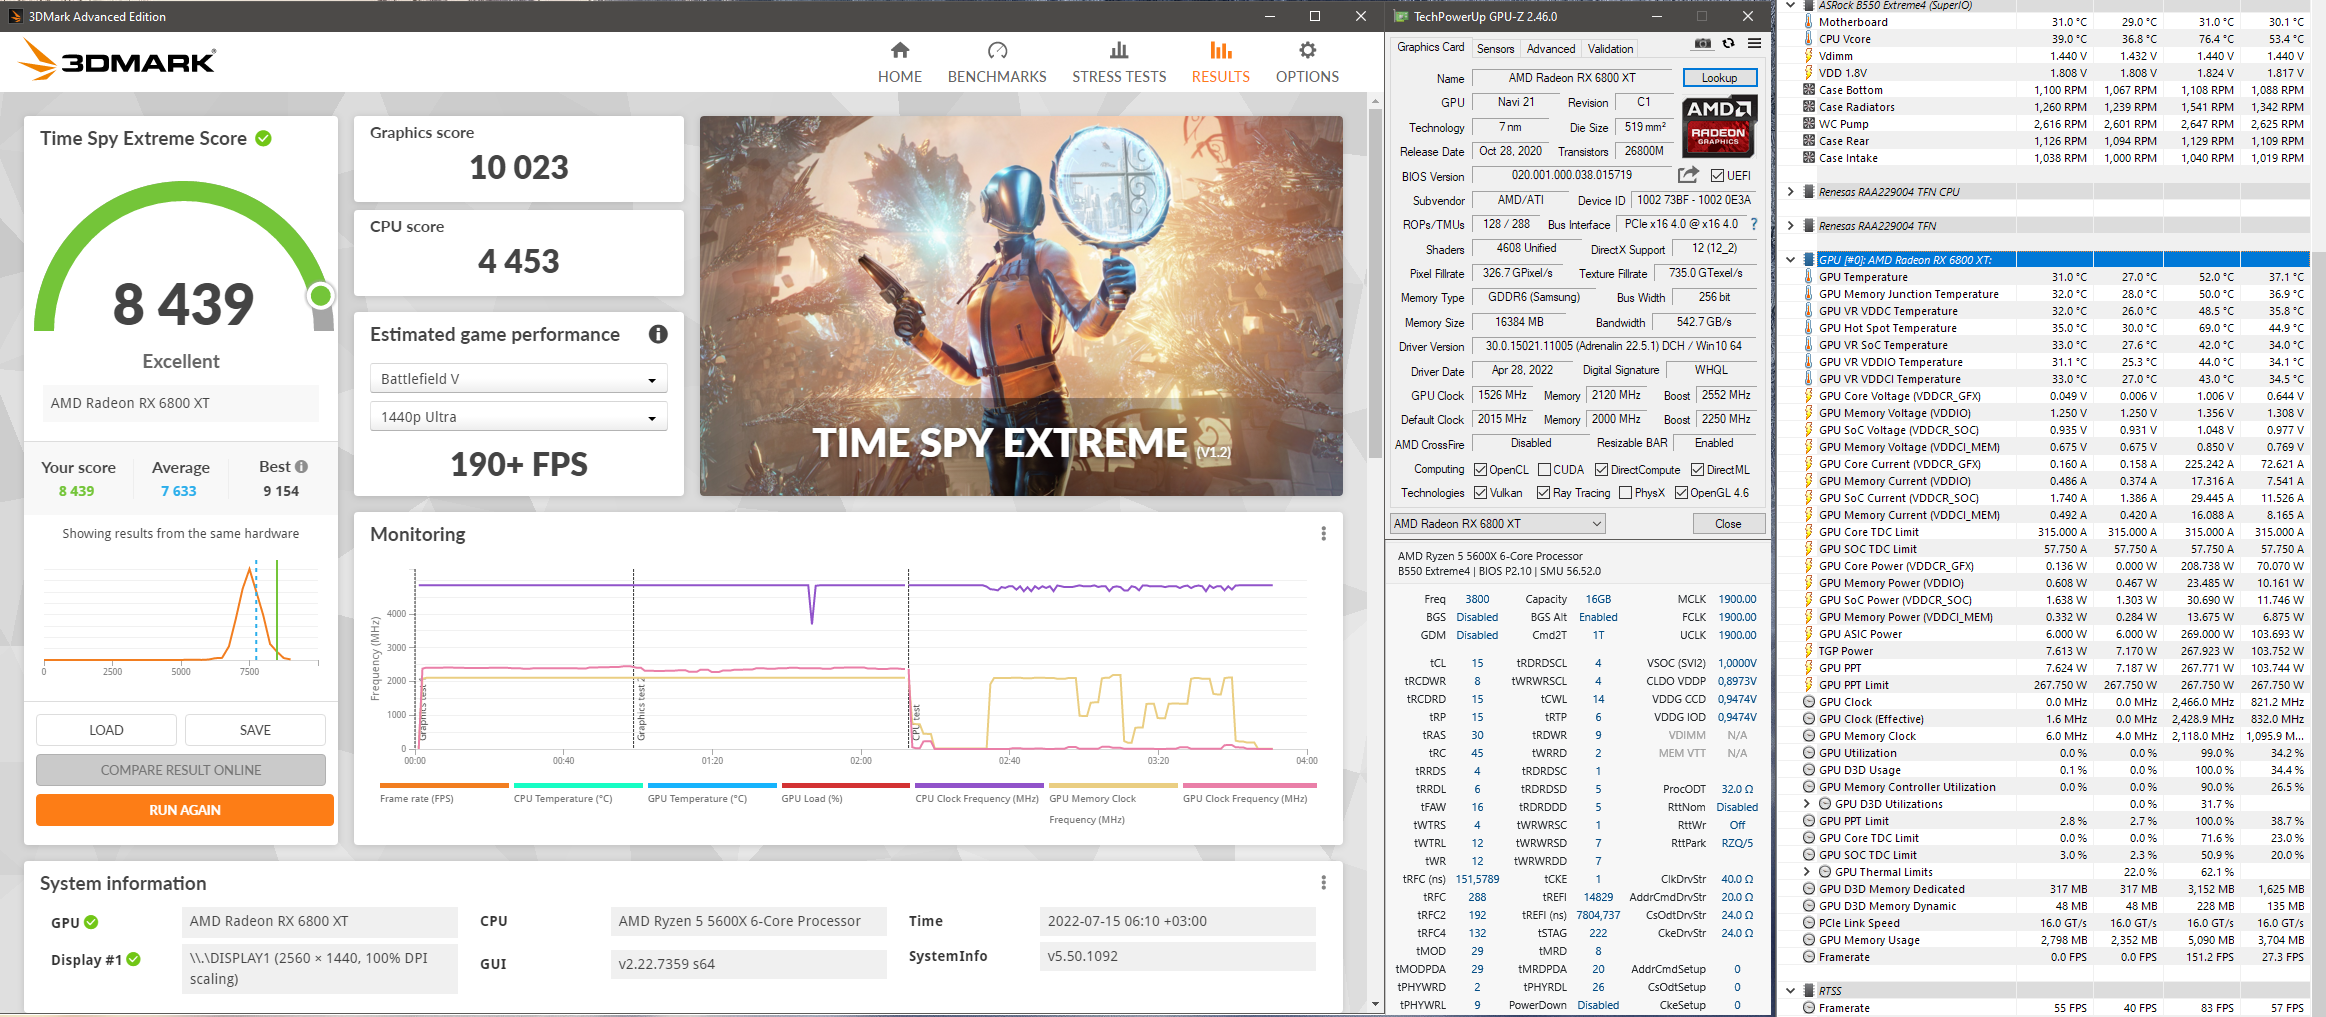The width and height of the screenshot is (2326, 1017).
Task: Toggle the OpenCL checkbox
Action: click(1480, 470)
